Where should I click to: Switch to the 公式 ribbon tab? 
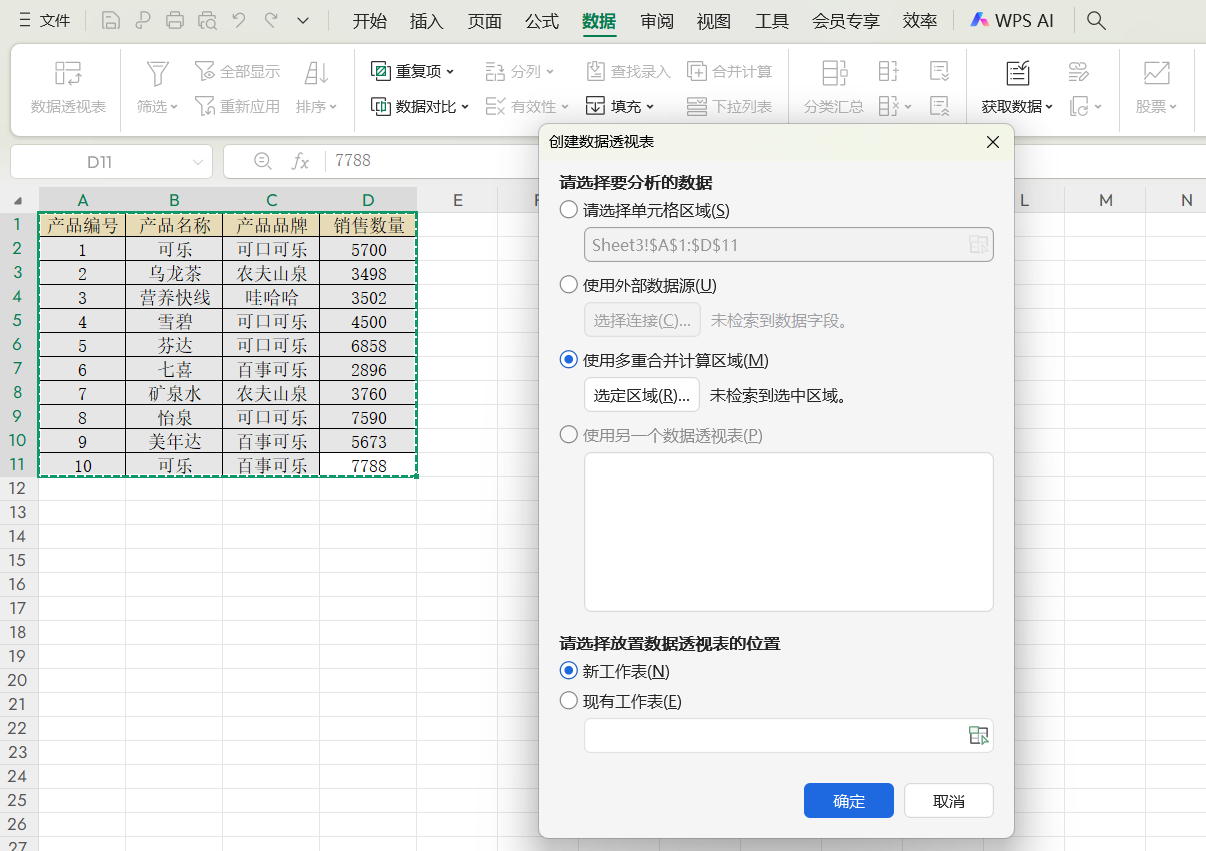[x=541, y=19]
